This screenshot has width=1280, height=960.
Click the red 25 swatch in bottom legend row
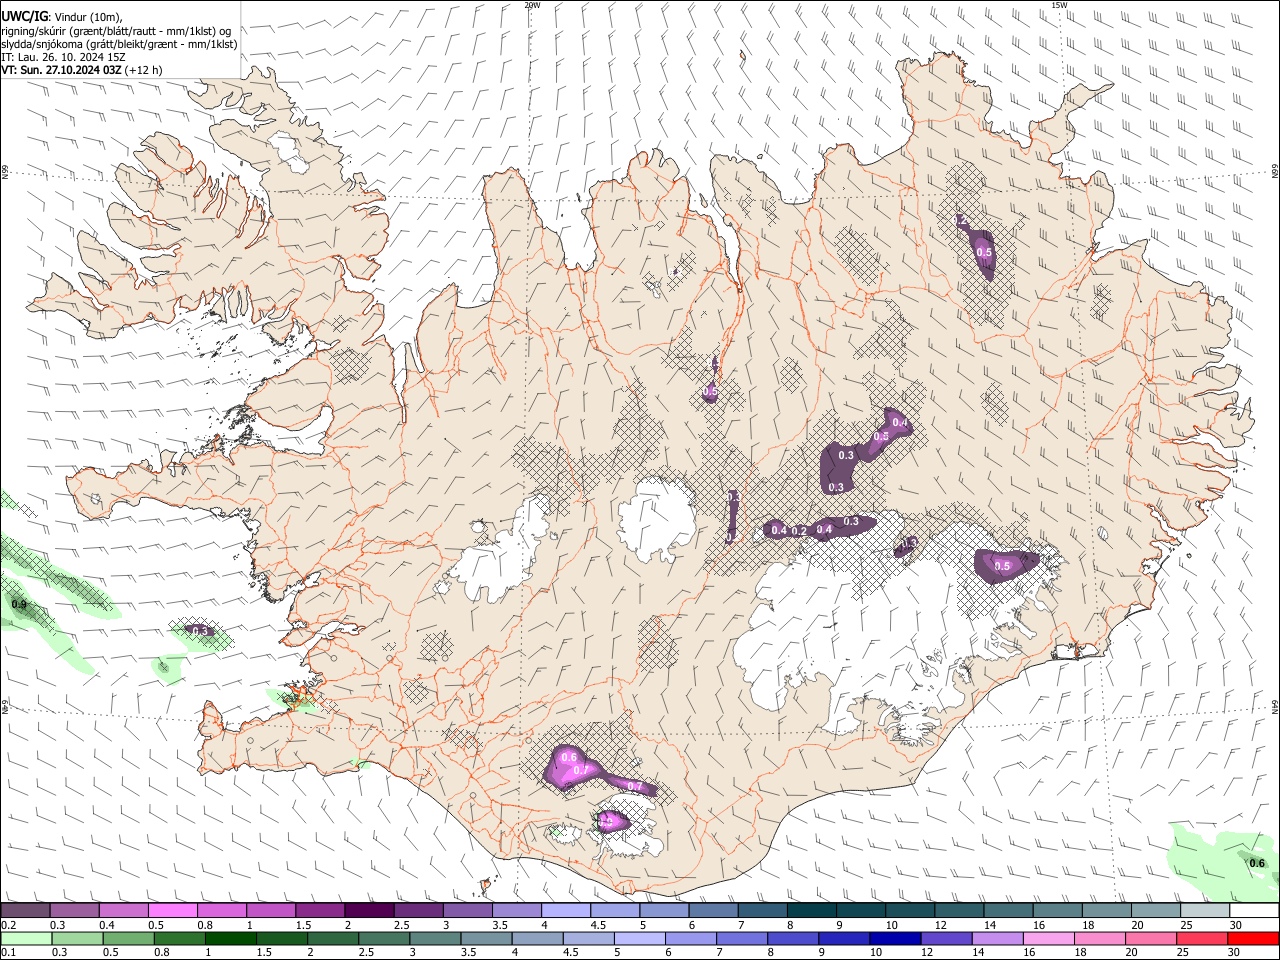[x=1203, y=938]
